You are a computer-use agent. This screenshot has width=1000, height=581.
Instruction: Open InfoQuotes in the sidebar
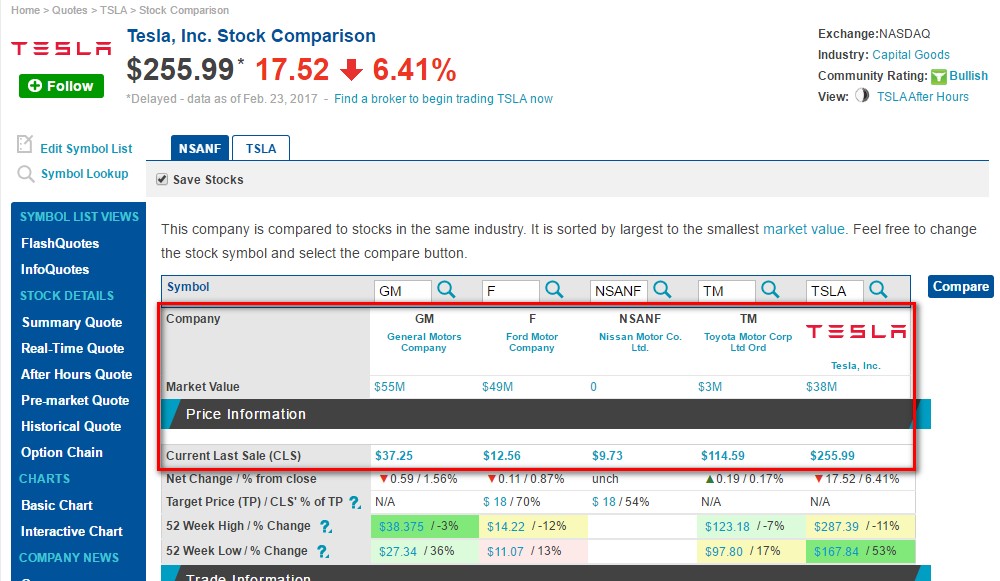tap(55, 269)
